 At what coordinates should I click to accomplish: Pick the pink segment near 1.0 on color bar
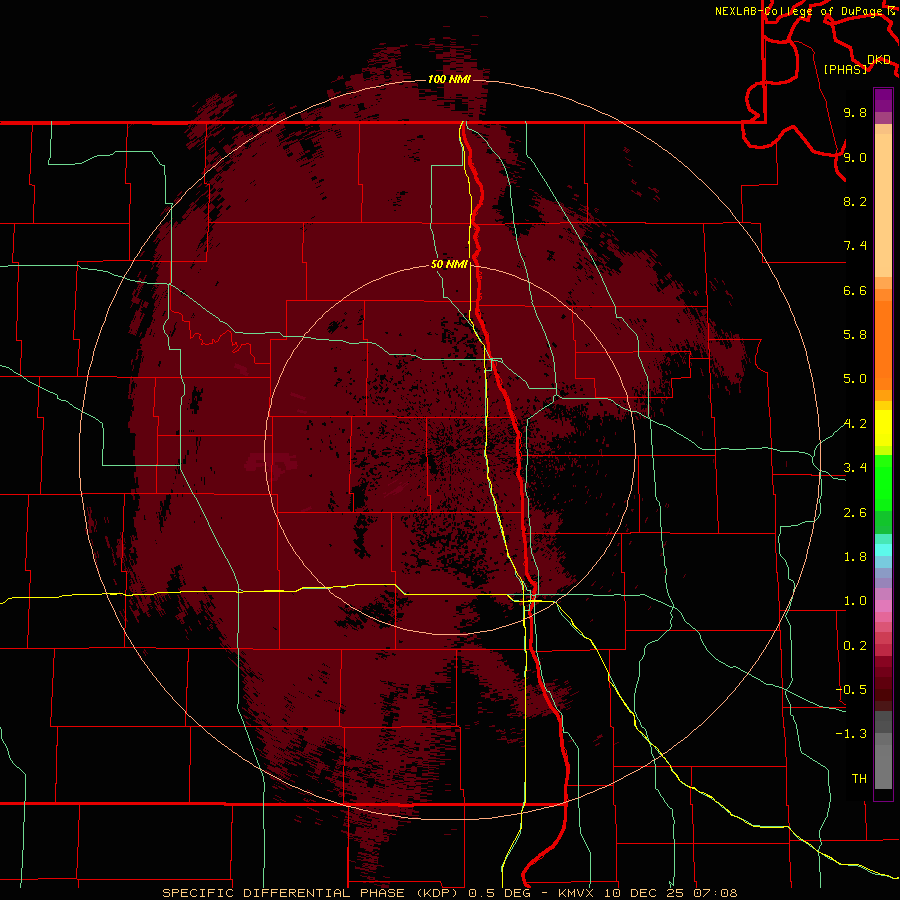883,606
